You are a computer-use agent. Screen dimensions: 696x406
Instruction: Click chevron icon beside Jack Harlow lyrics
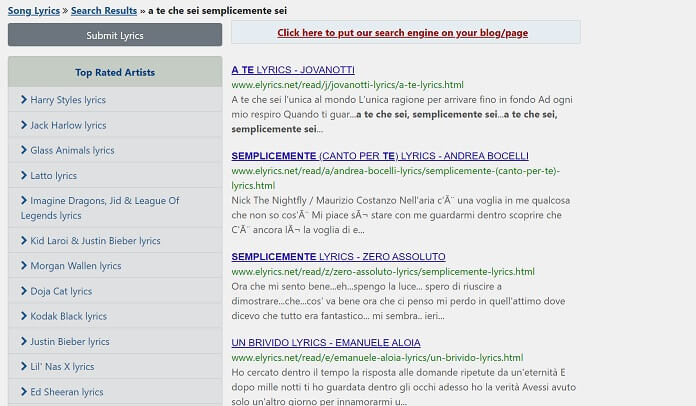pos(24,125)
